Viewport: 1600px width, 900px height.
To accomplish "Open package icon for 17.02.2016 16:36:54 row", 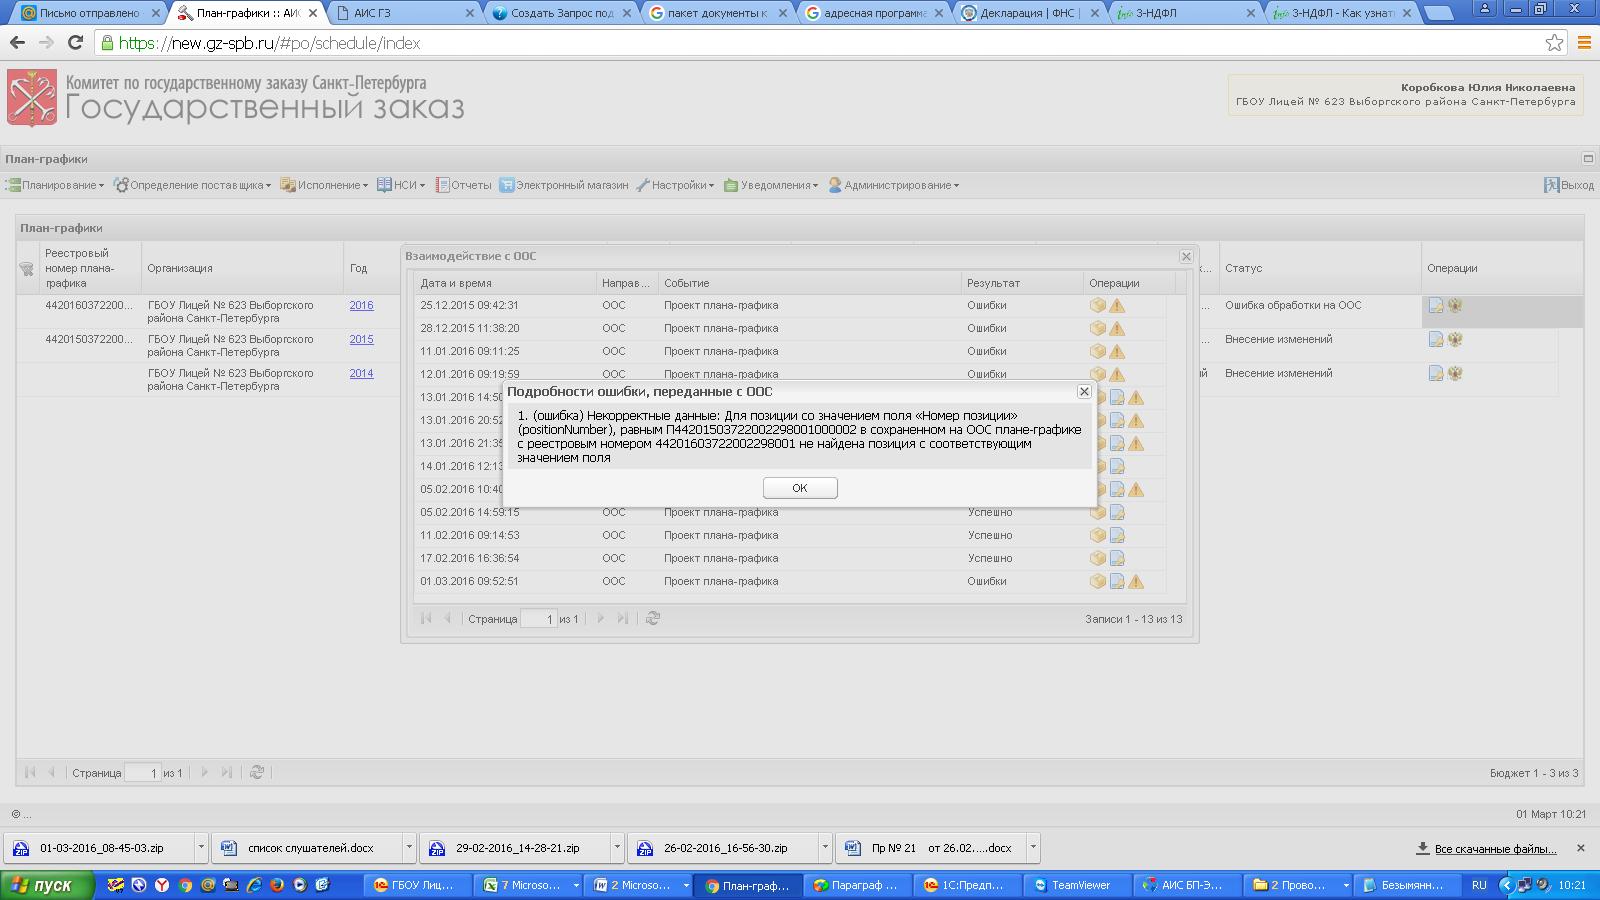I will click(x=1098, y=558).
